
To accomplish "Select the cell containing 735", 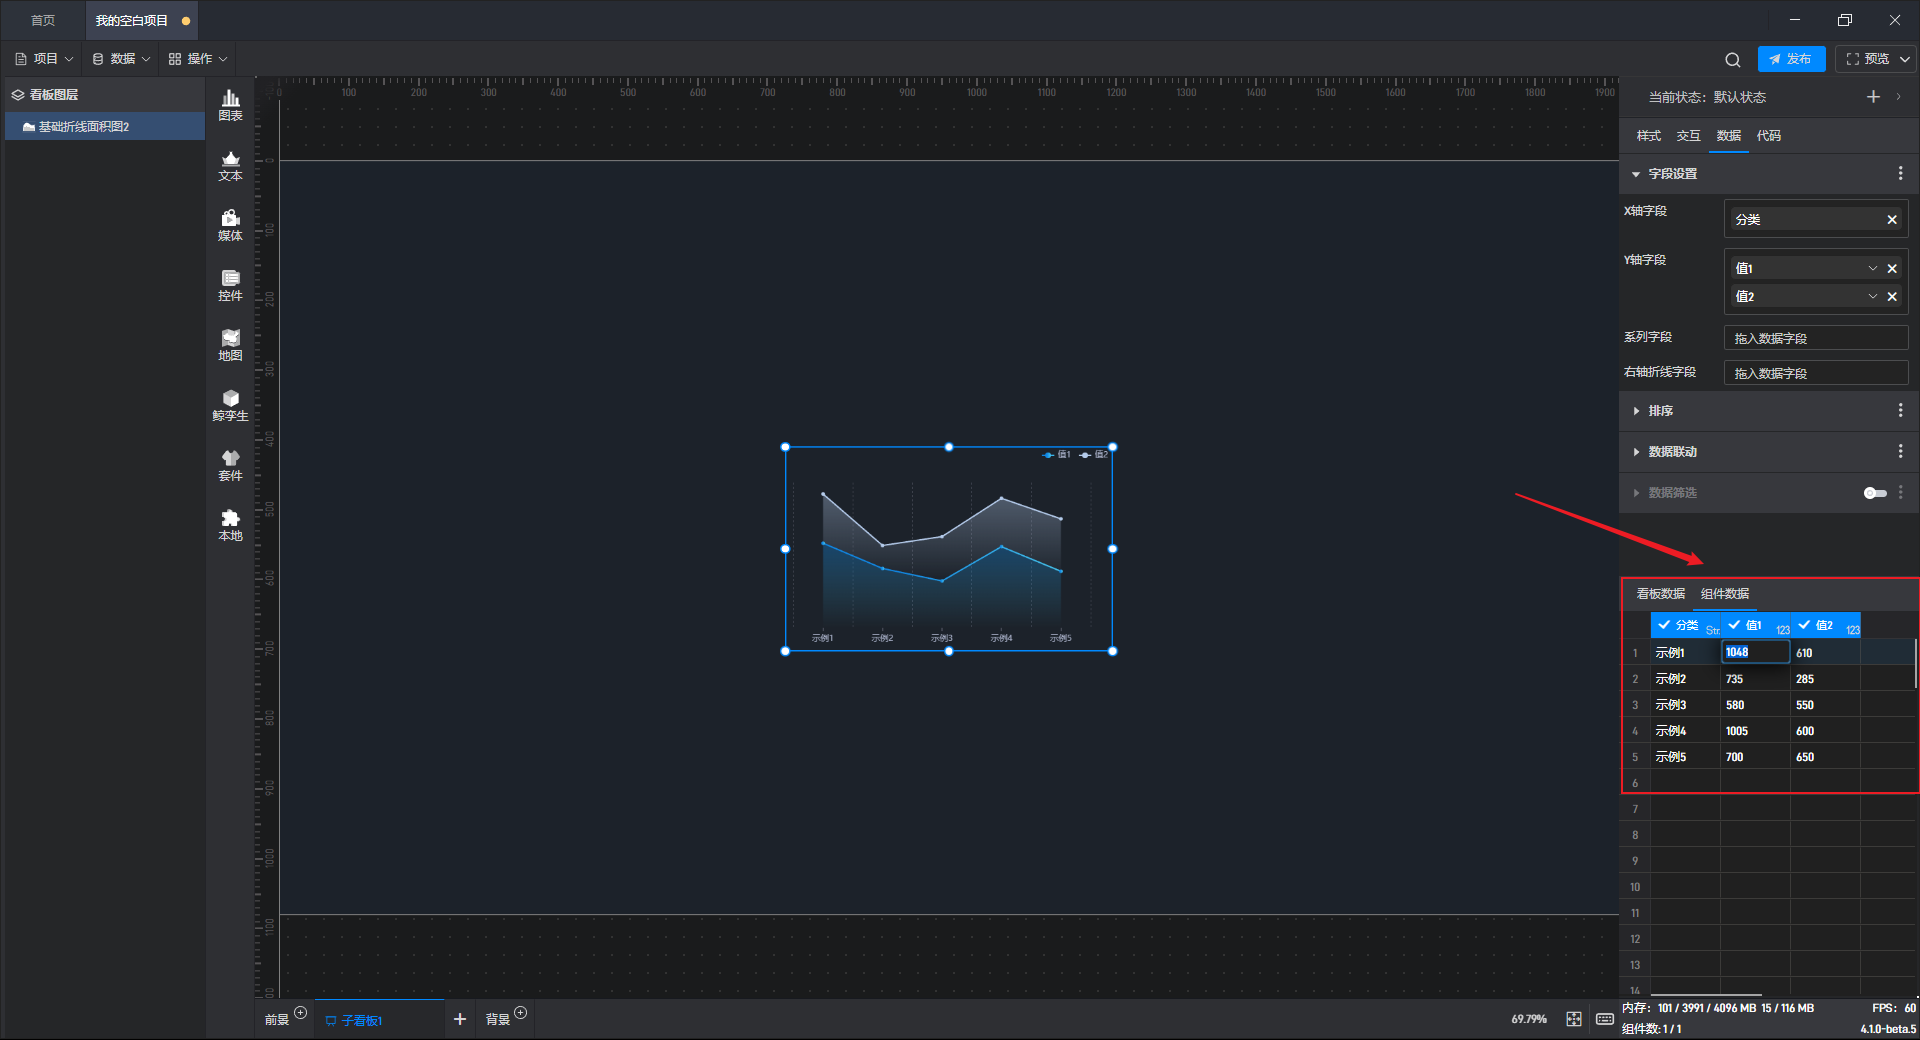I will click(1755, 679).
